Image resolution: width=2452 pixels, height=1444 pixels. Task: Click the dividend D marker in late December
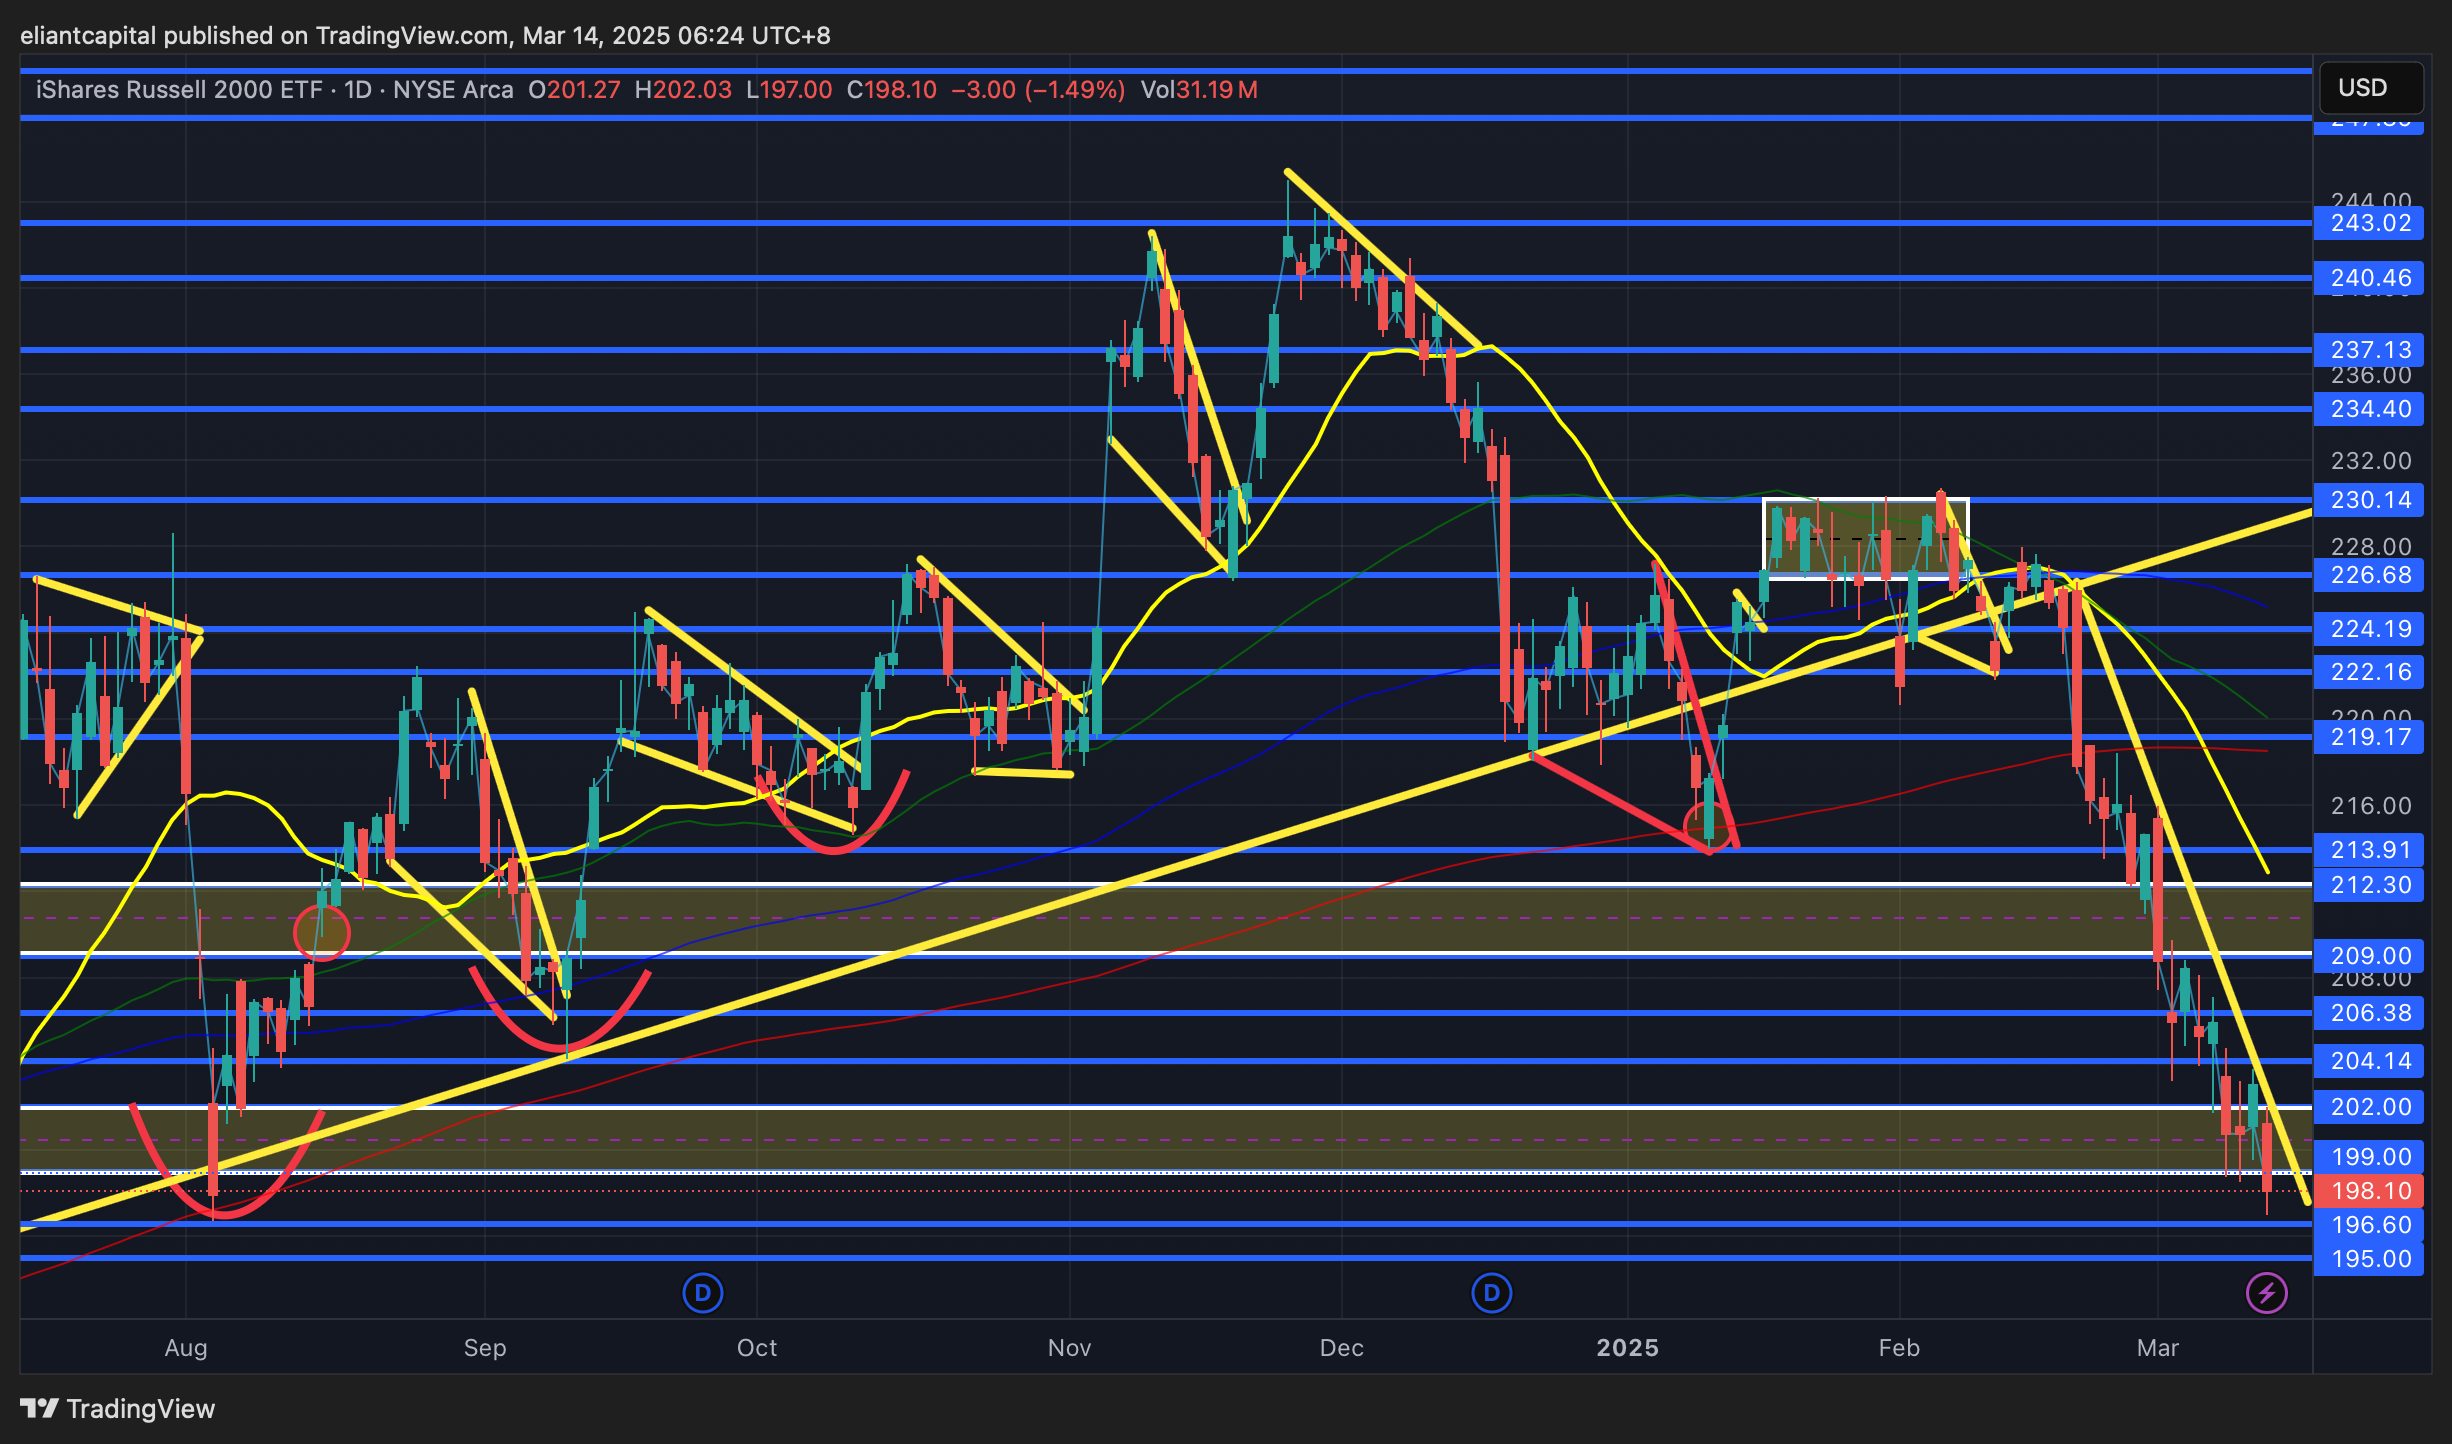pyautogui.click(x=1491, y=1293)
